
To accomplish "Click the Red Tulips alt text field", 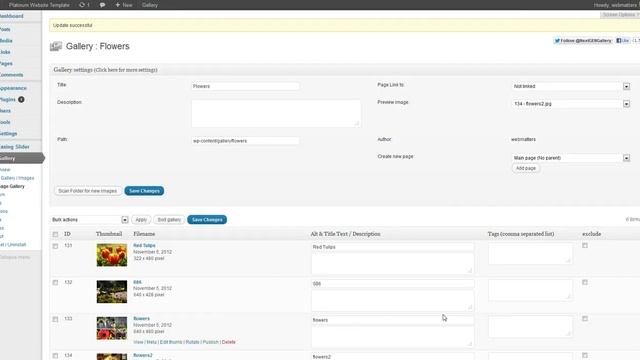I will 393,247.
